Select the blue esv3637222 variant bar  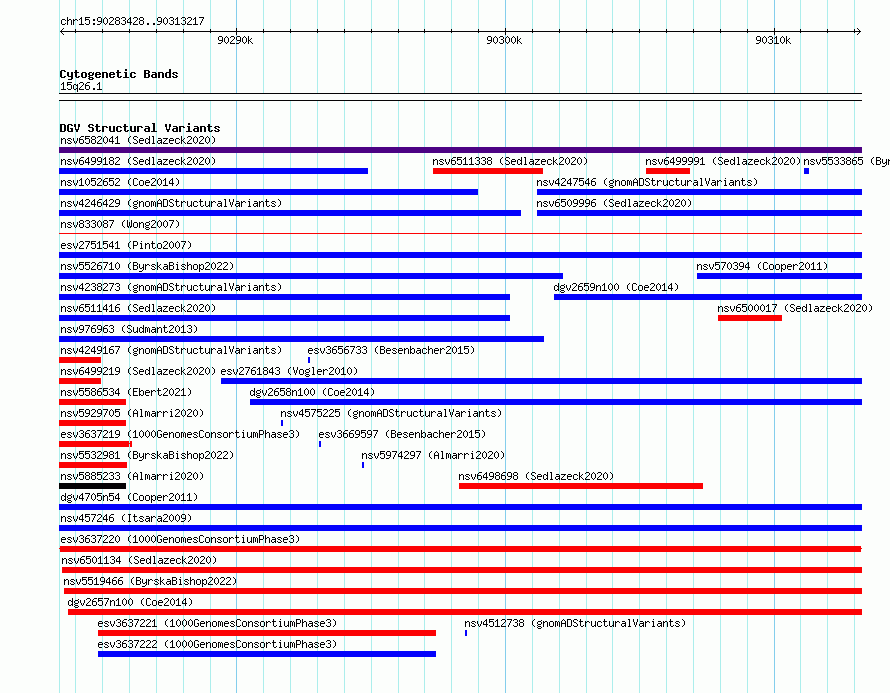coord(267,654)
